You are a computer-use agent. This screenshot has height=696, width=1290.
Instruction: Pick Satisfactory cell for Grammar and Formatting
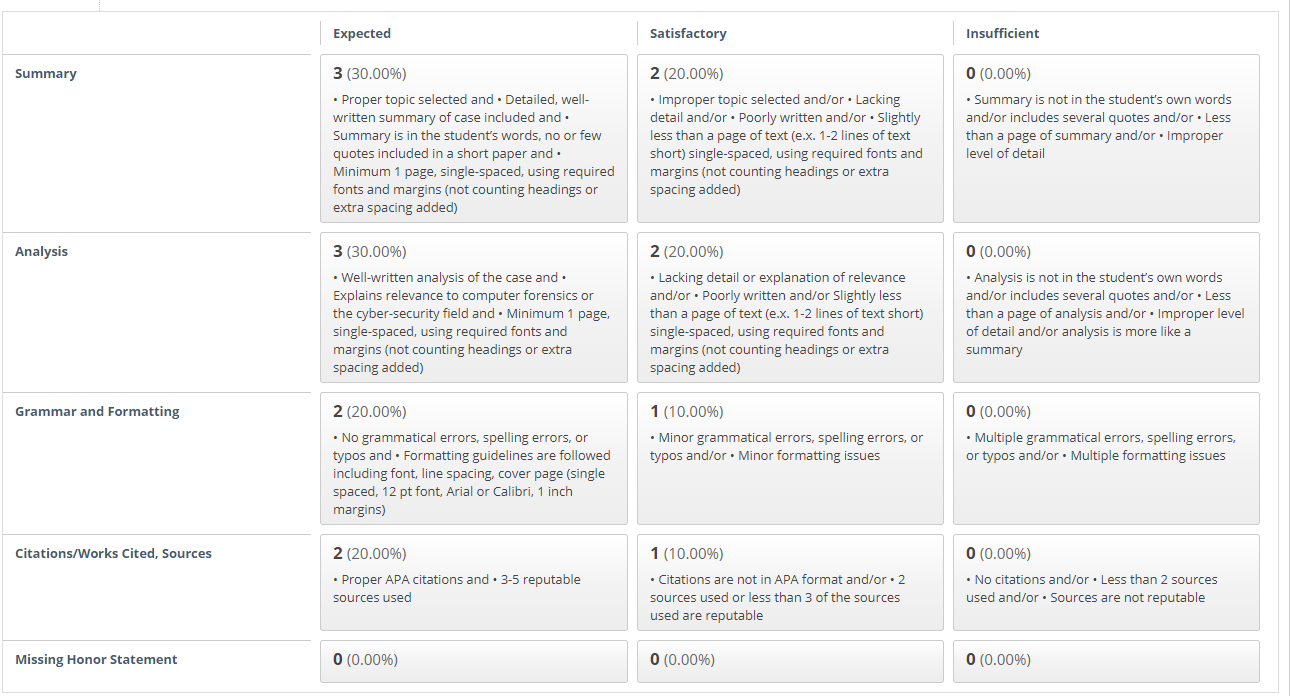[789, 458]
